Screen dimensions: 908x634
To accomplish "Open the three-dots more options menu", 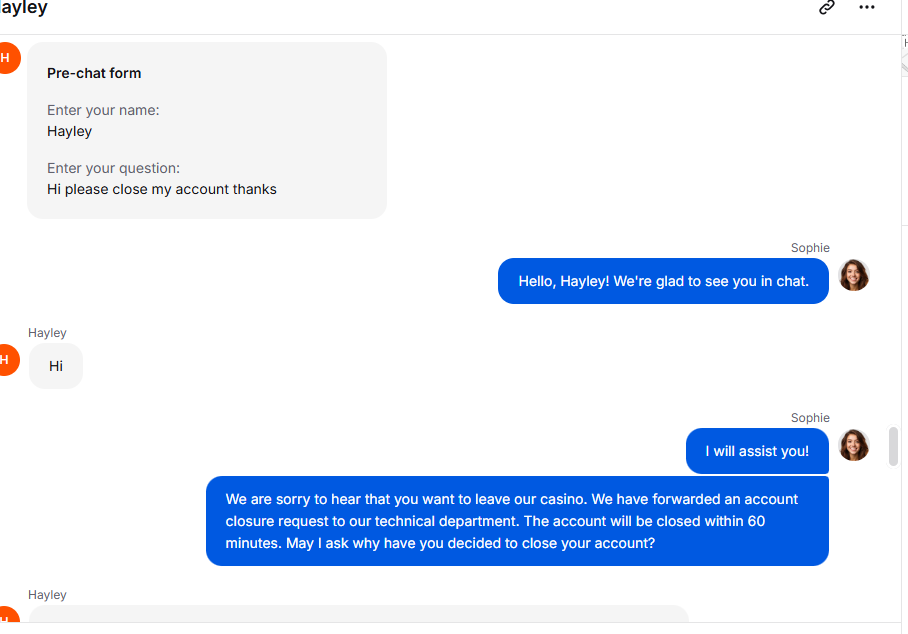I will [866, 8].
